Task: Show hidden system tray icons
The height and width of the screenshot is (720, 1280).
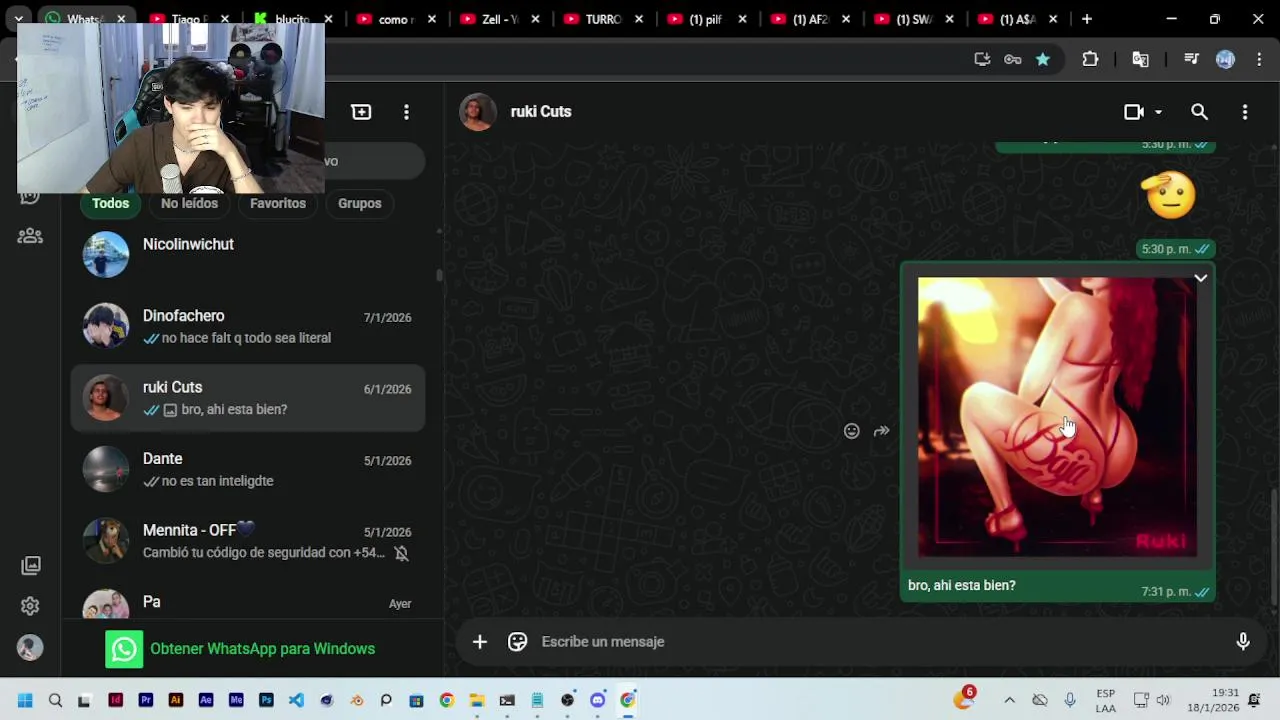Action: [1009, 700]
